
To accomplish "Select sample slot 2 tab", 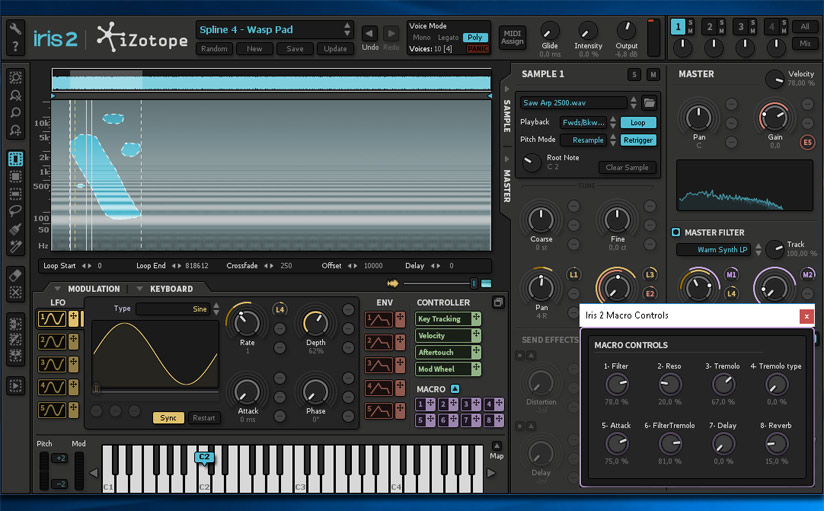I will [709, 27].
